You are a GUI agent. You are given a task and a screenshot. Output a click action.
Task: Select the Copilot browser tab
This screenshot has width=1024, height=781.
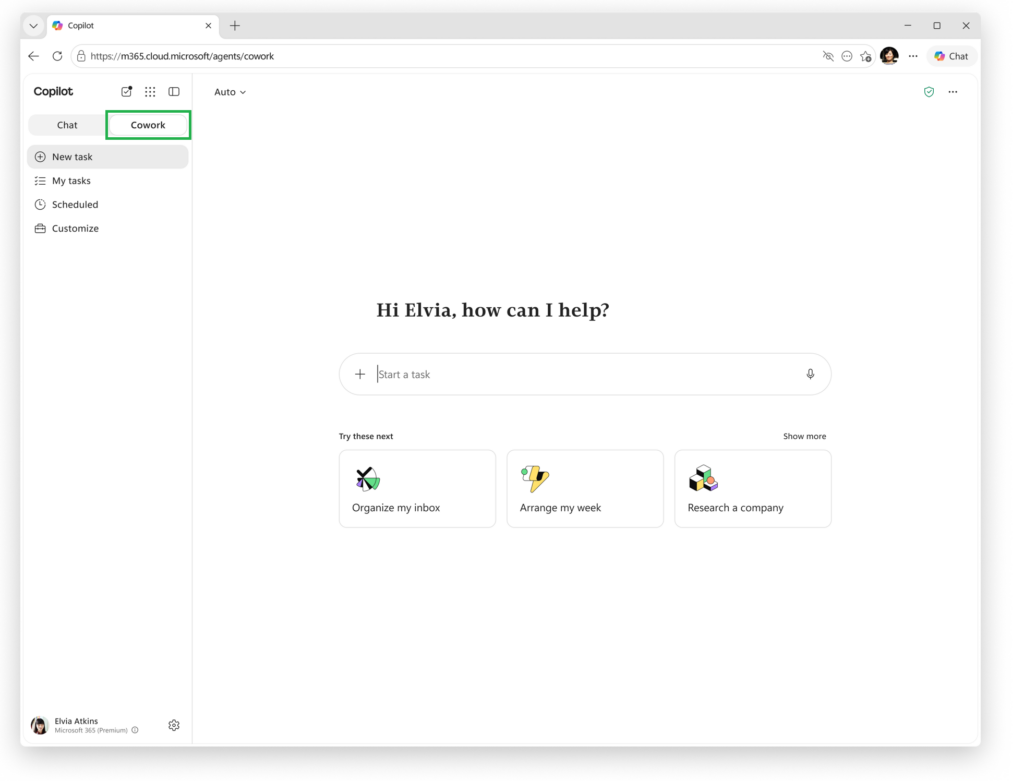[133, 25]
